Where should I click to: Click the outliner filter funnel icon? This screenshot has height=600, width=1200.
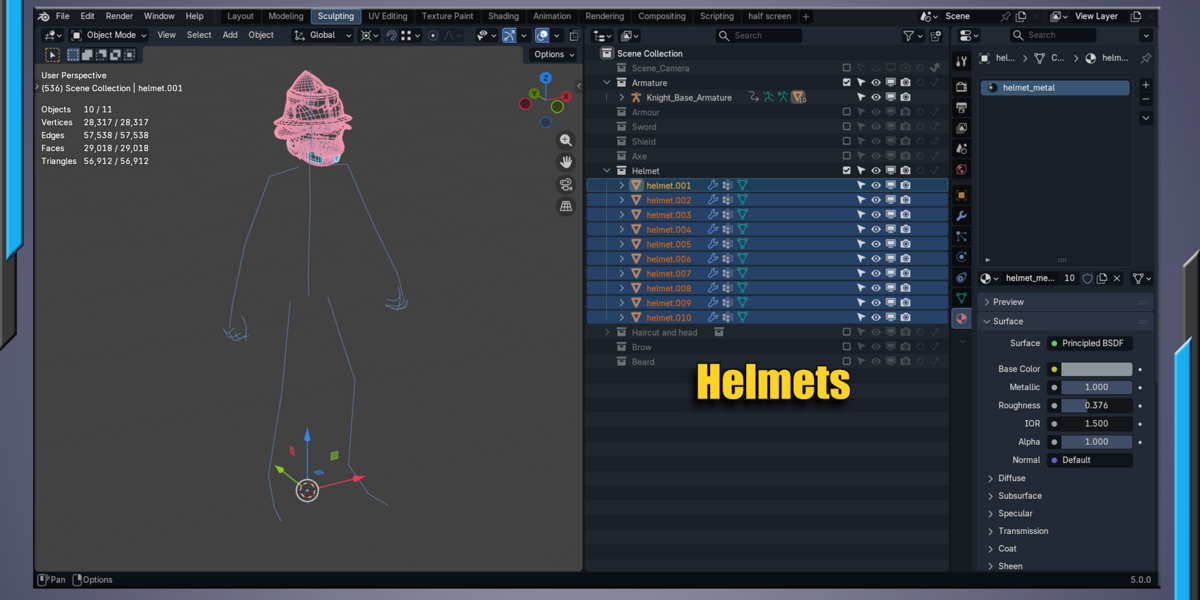coord(908,36)
